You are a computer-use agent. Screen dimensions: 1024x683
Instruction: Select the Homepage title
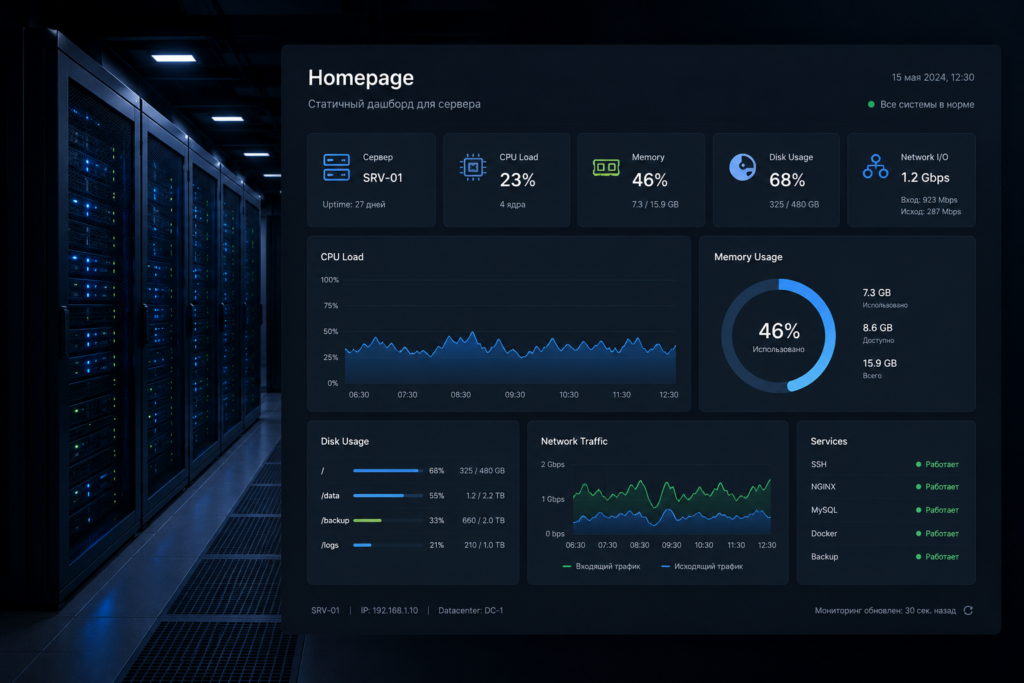(360, 78)
